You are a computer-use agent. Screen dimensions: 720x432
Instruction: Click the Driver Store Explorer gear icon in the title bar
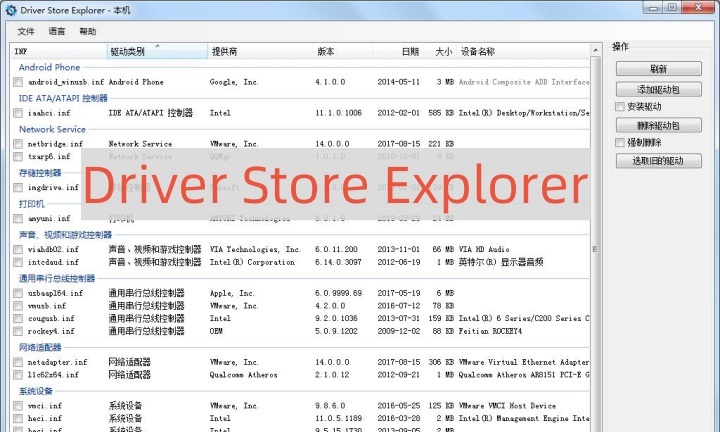[11, 10]
